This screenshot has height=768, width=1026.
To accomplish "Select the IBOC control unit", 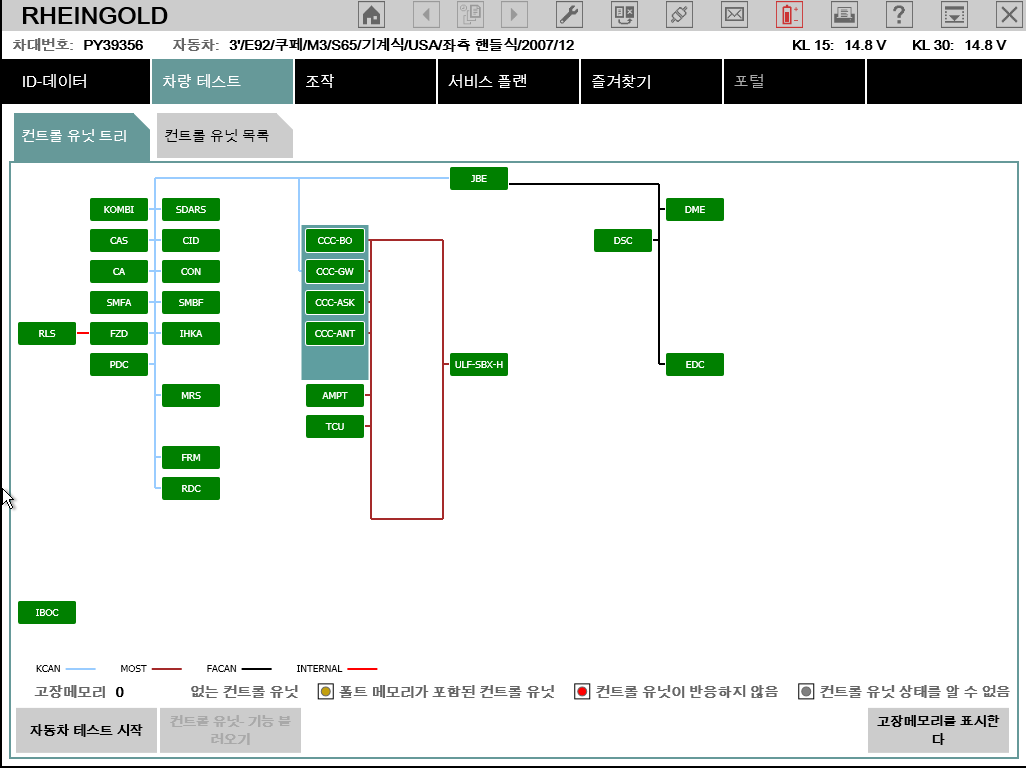I will [x=47, y=613].
